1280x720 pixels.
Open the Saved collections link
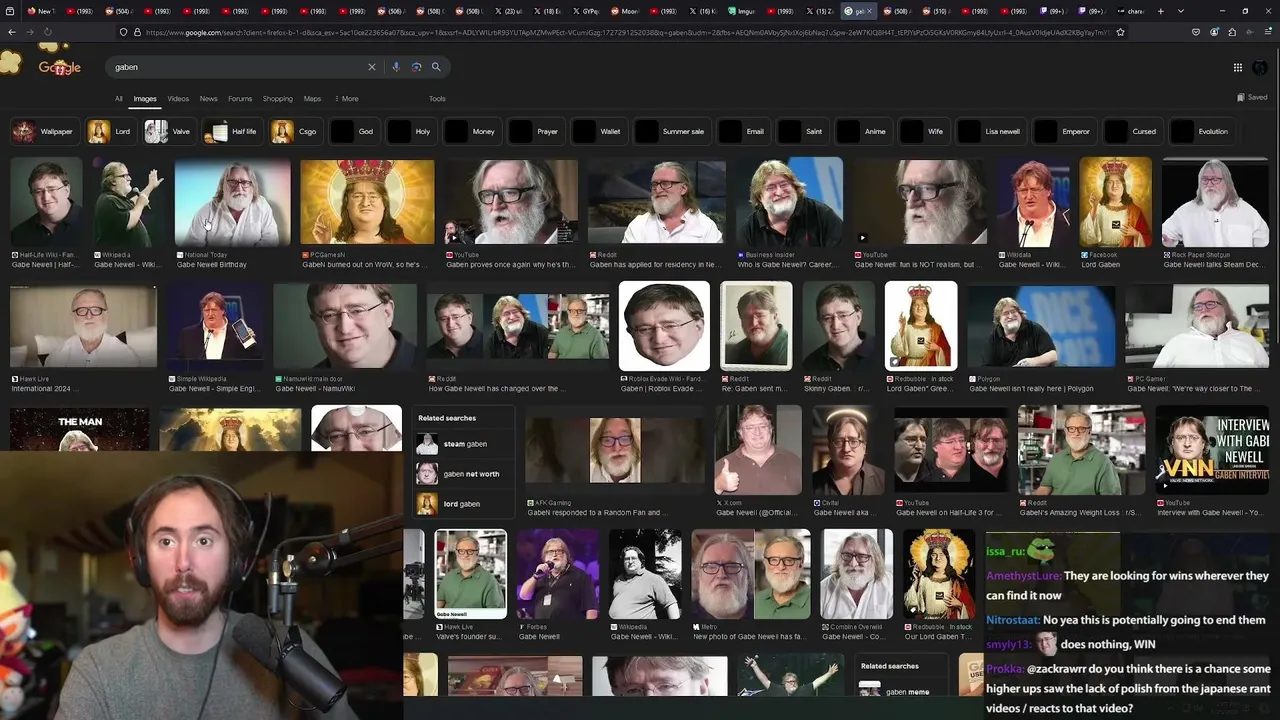pos(1252,97)
